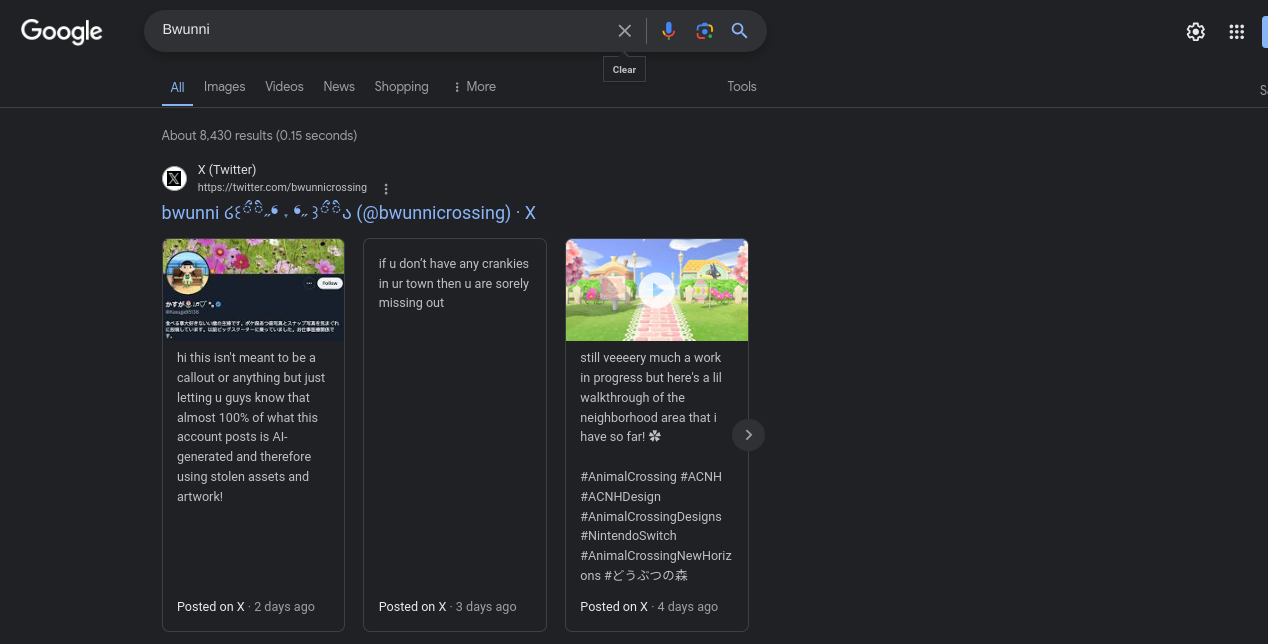Open the AI-generated callout tweet text
Viewport: 1268px width, 644px height.
point(251,427)
